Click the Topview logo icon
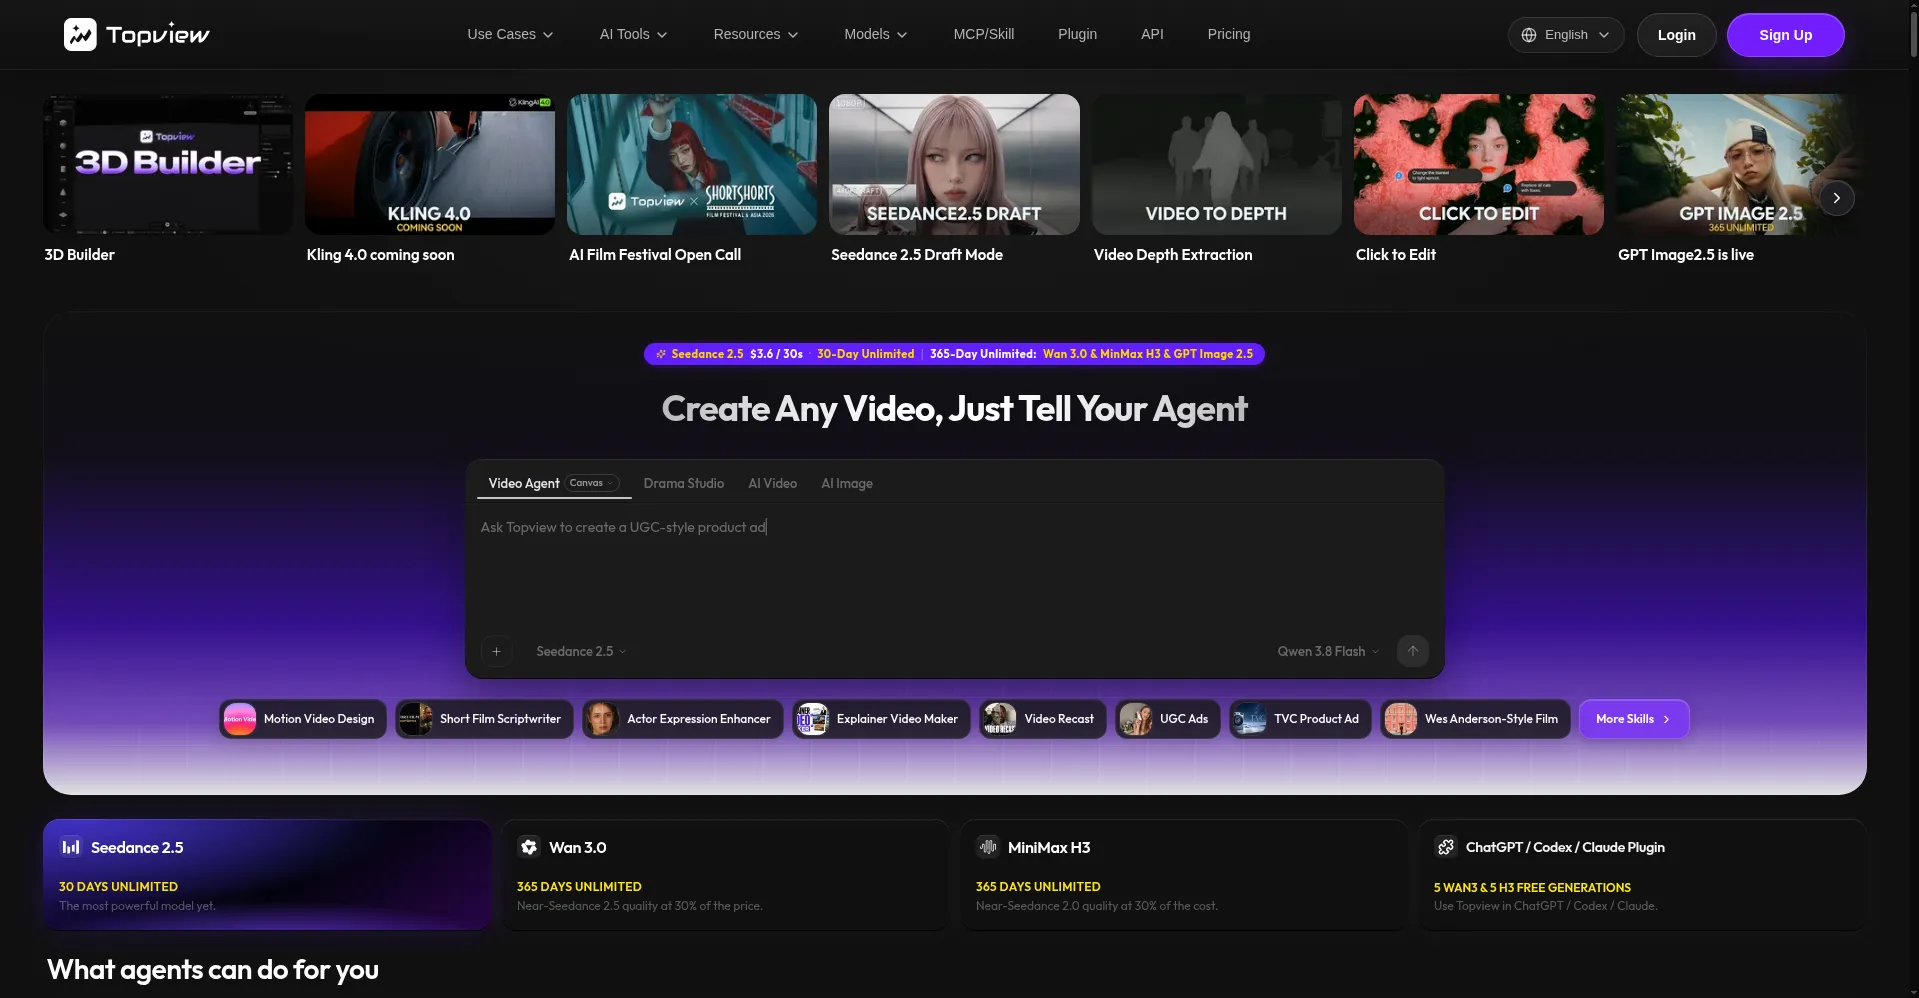The image size is (1919, 998). coord(80,34)
